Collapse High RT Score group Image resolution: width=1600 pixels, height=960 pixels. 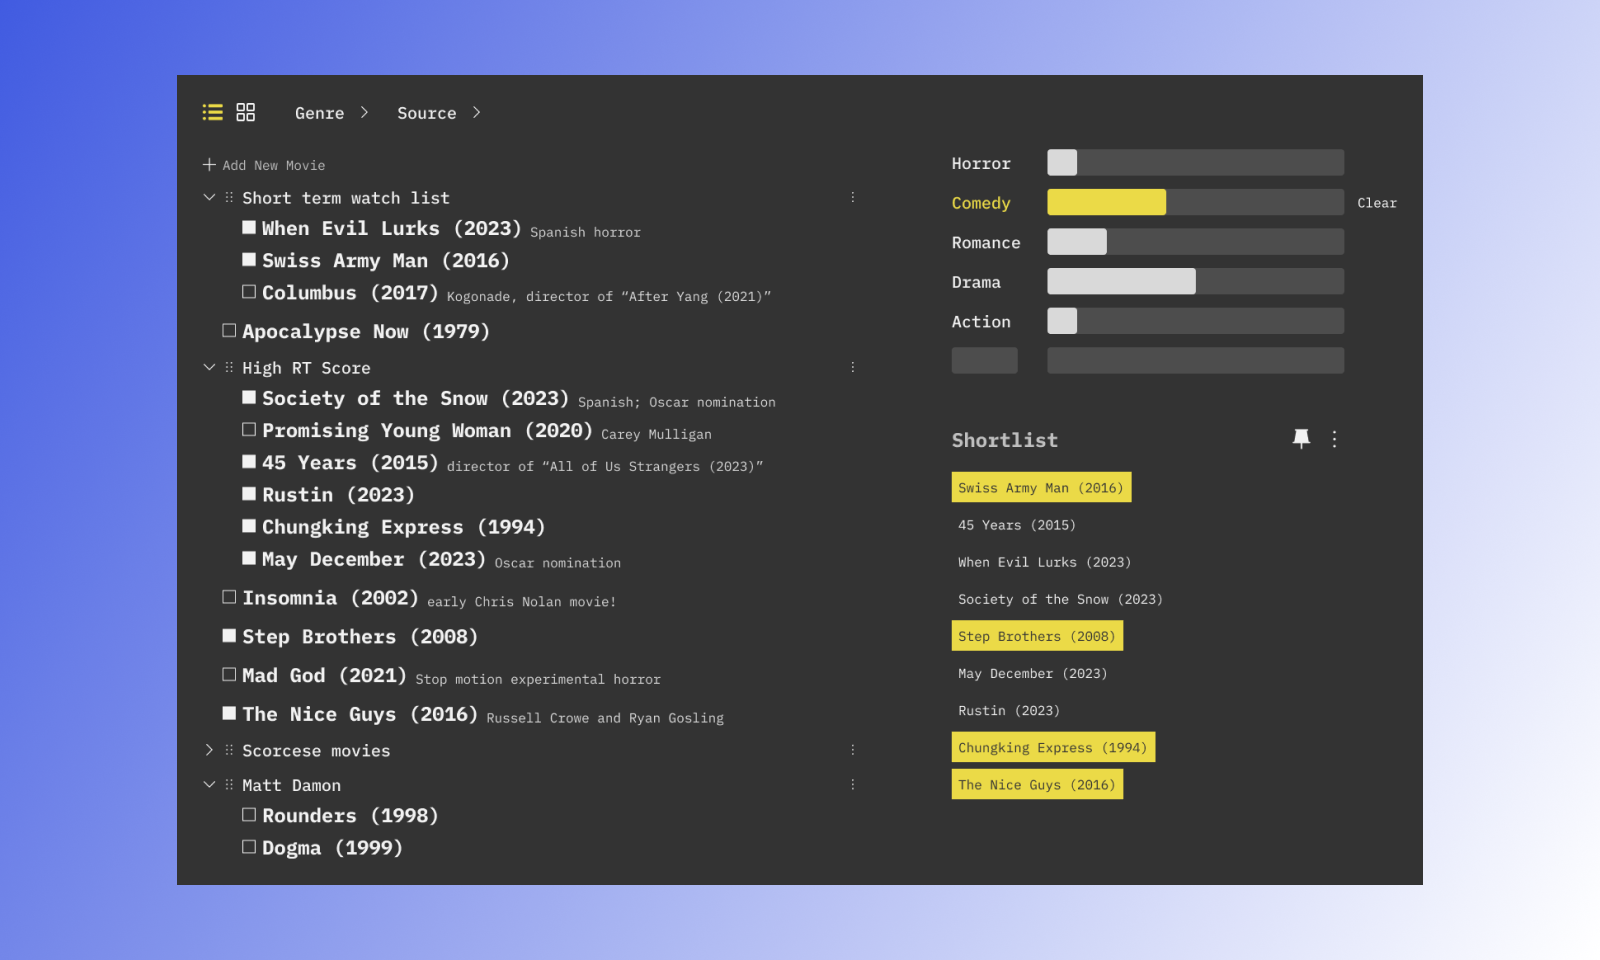click(209, 367)
